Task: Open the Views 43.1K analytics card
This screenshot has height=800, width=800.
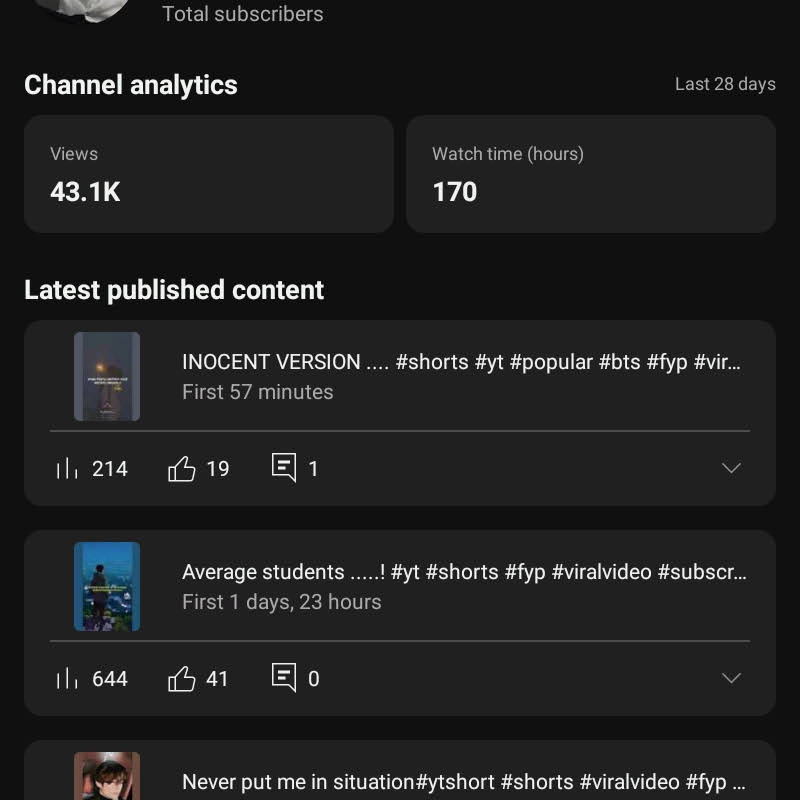Action: point(209,174)
